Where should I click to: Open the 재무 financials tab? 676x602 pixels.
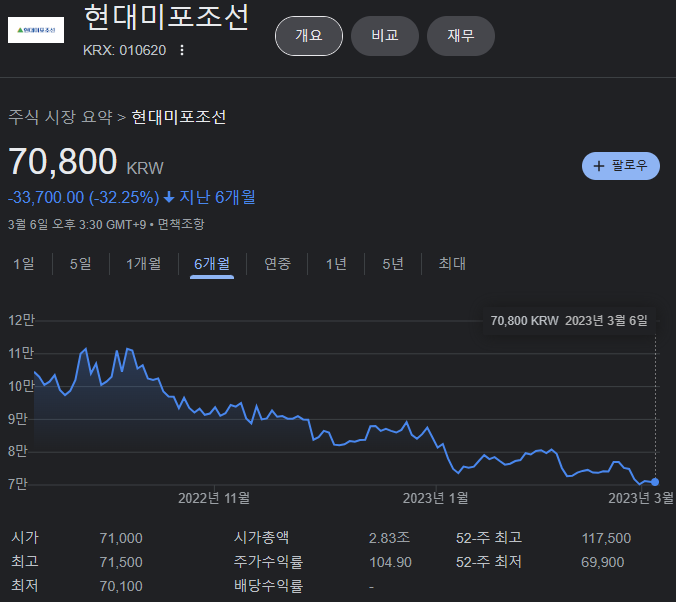[x=460, y=36]
